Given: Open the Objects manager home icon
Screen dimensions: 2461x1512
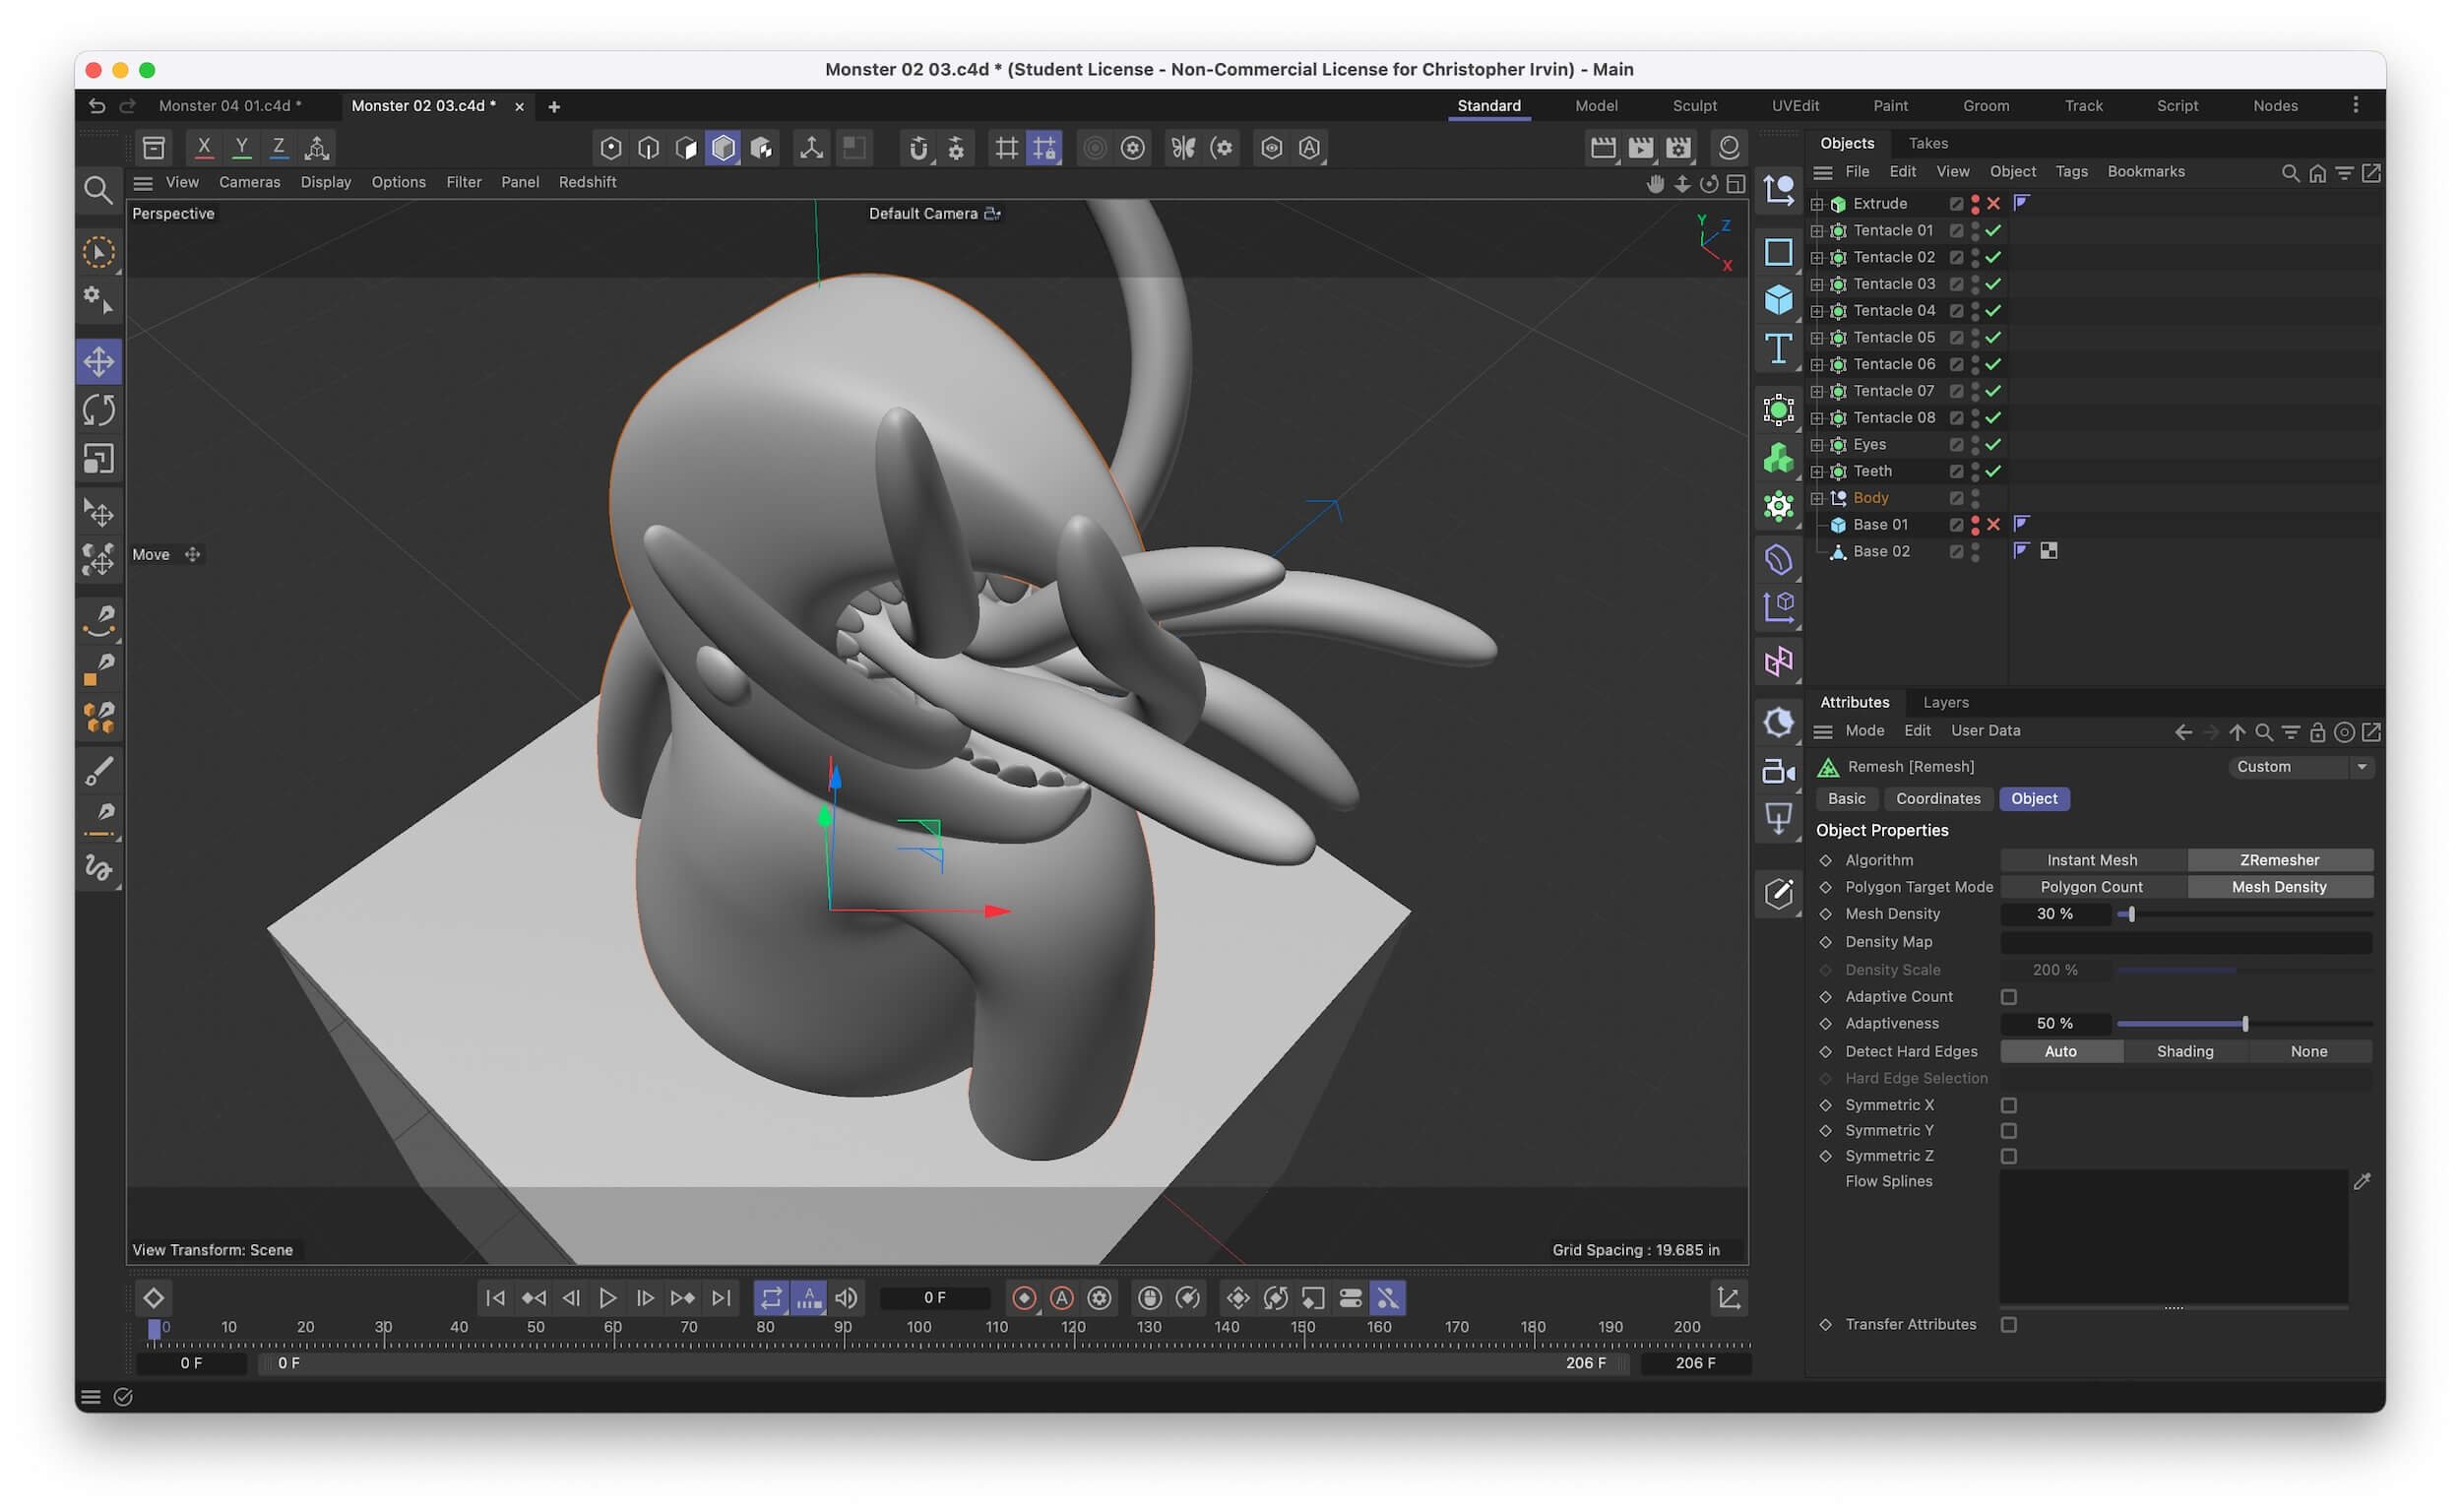Looking at the screenshot, I should coord(2317,173).
